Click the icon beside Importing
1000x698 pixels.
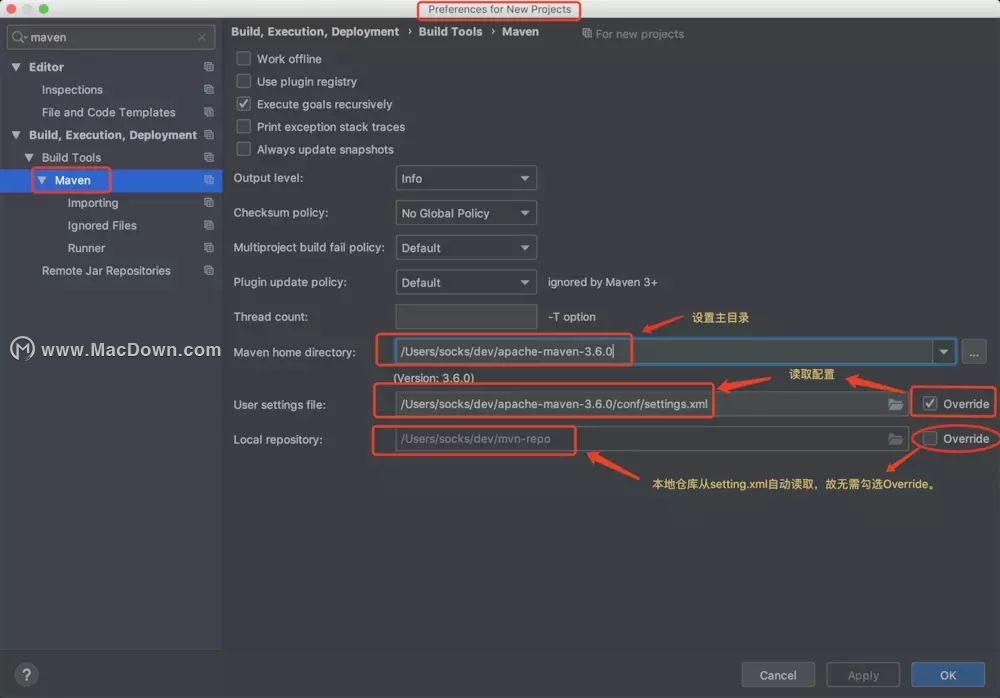click(209, 202)
